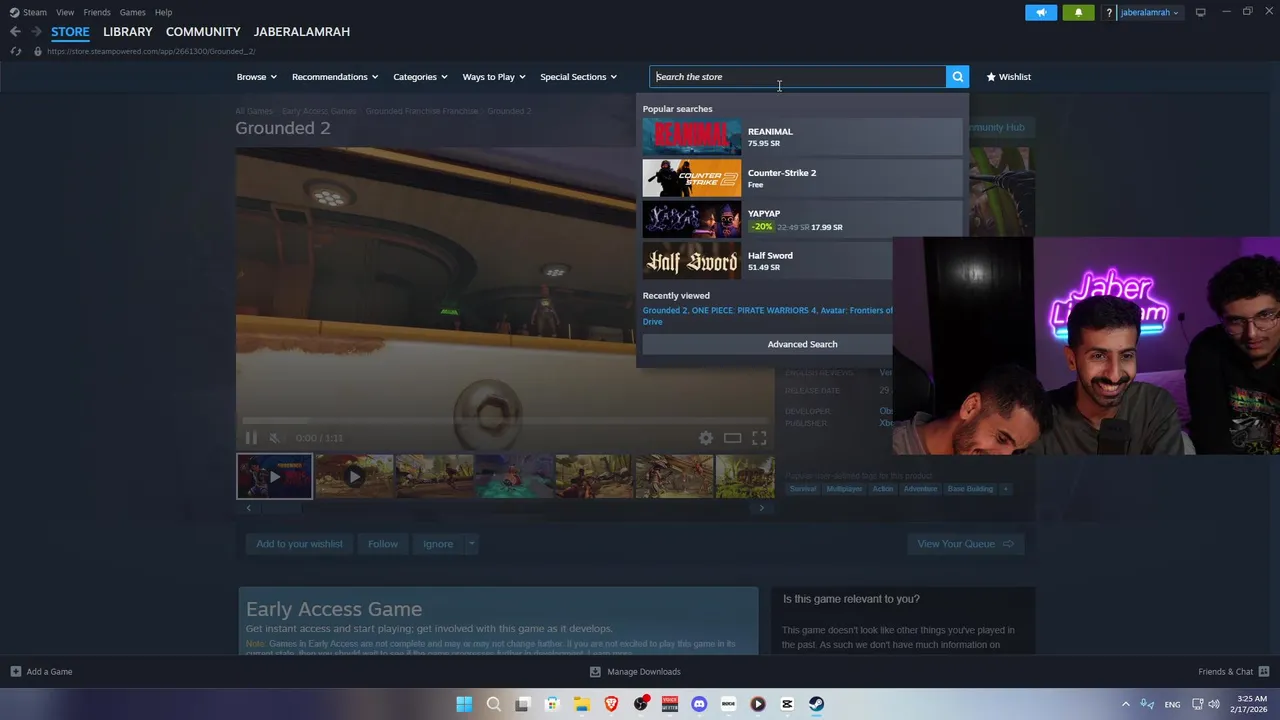Open the Friends menu

coord(97,12)
